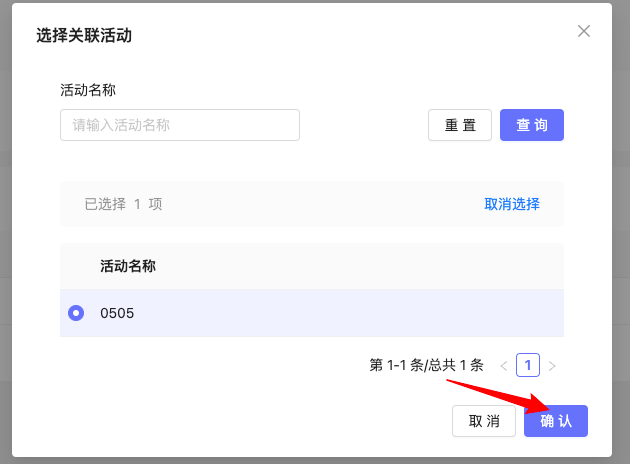The image size is (630, 464).
Task: Go to next page using right chevron
Action: point(552,366)
